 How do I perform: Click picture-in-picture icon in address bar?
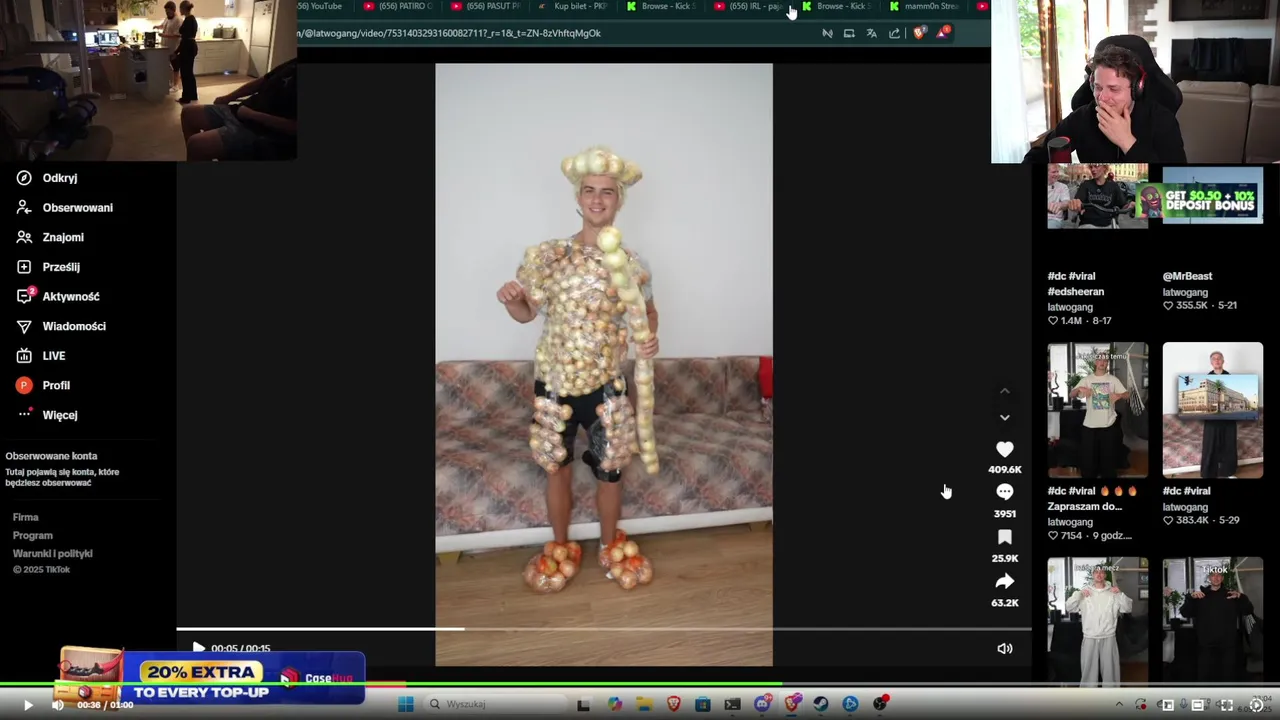click(849, 33)
